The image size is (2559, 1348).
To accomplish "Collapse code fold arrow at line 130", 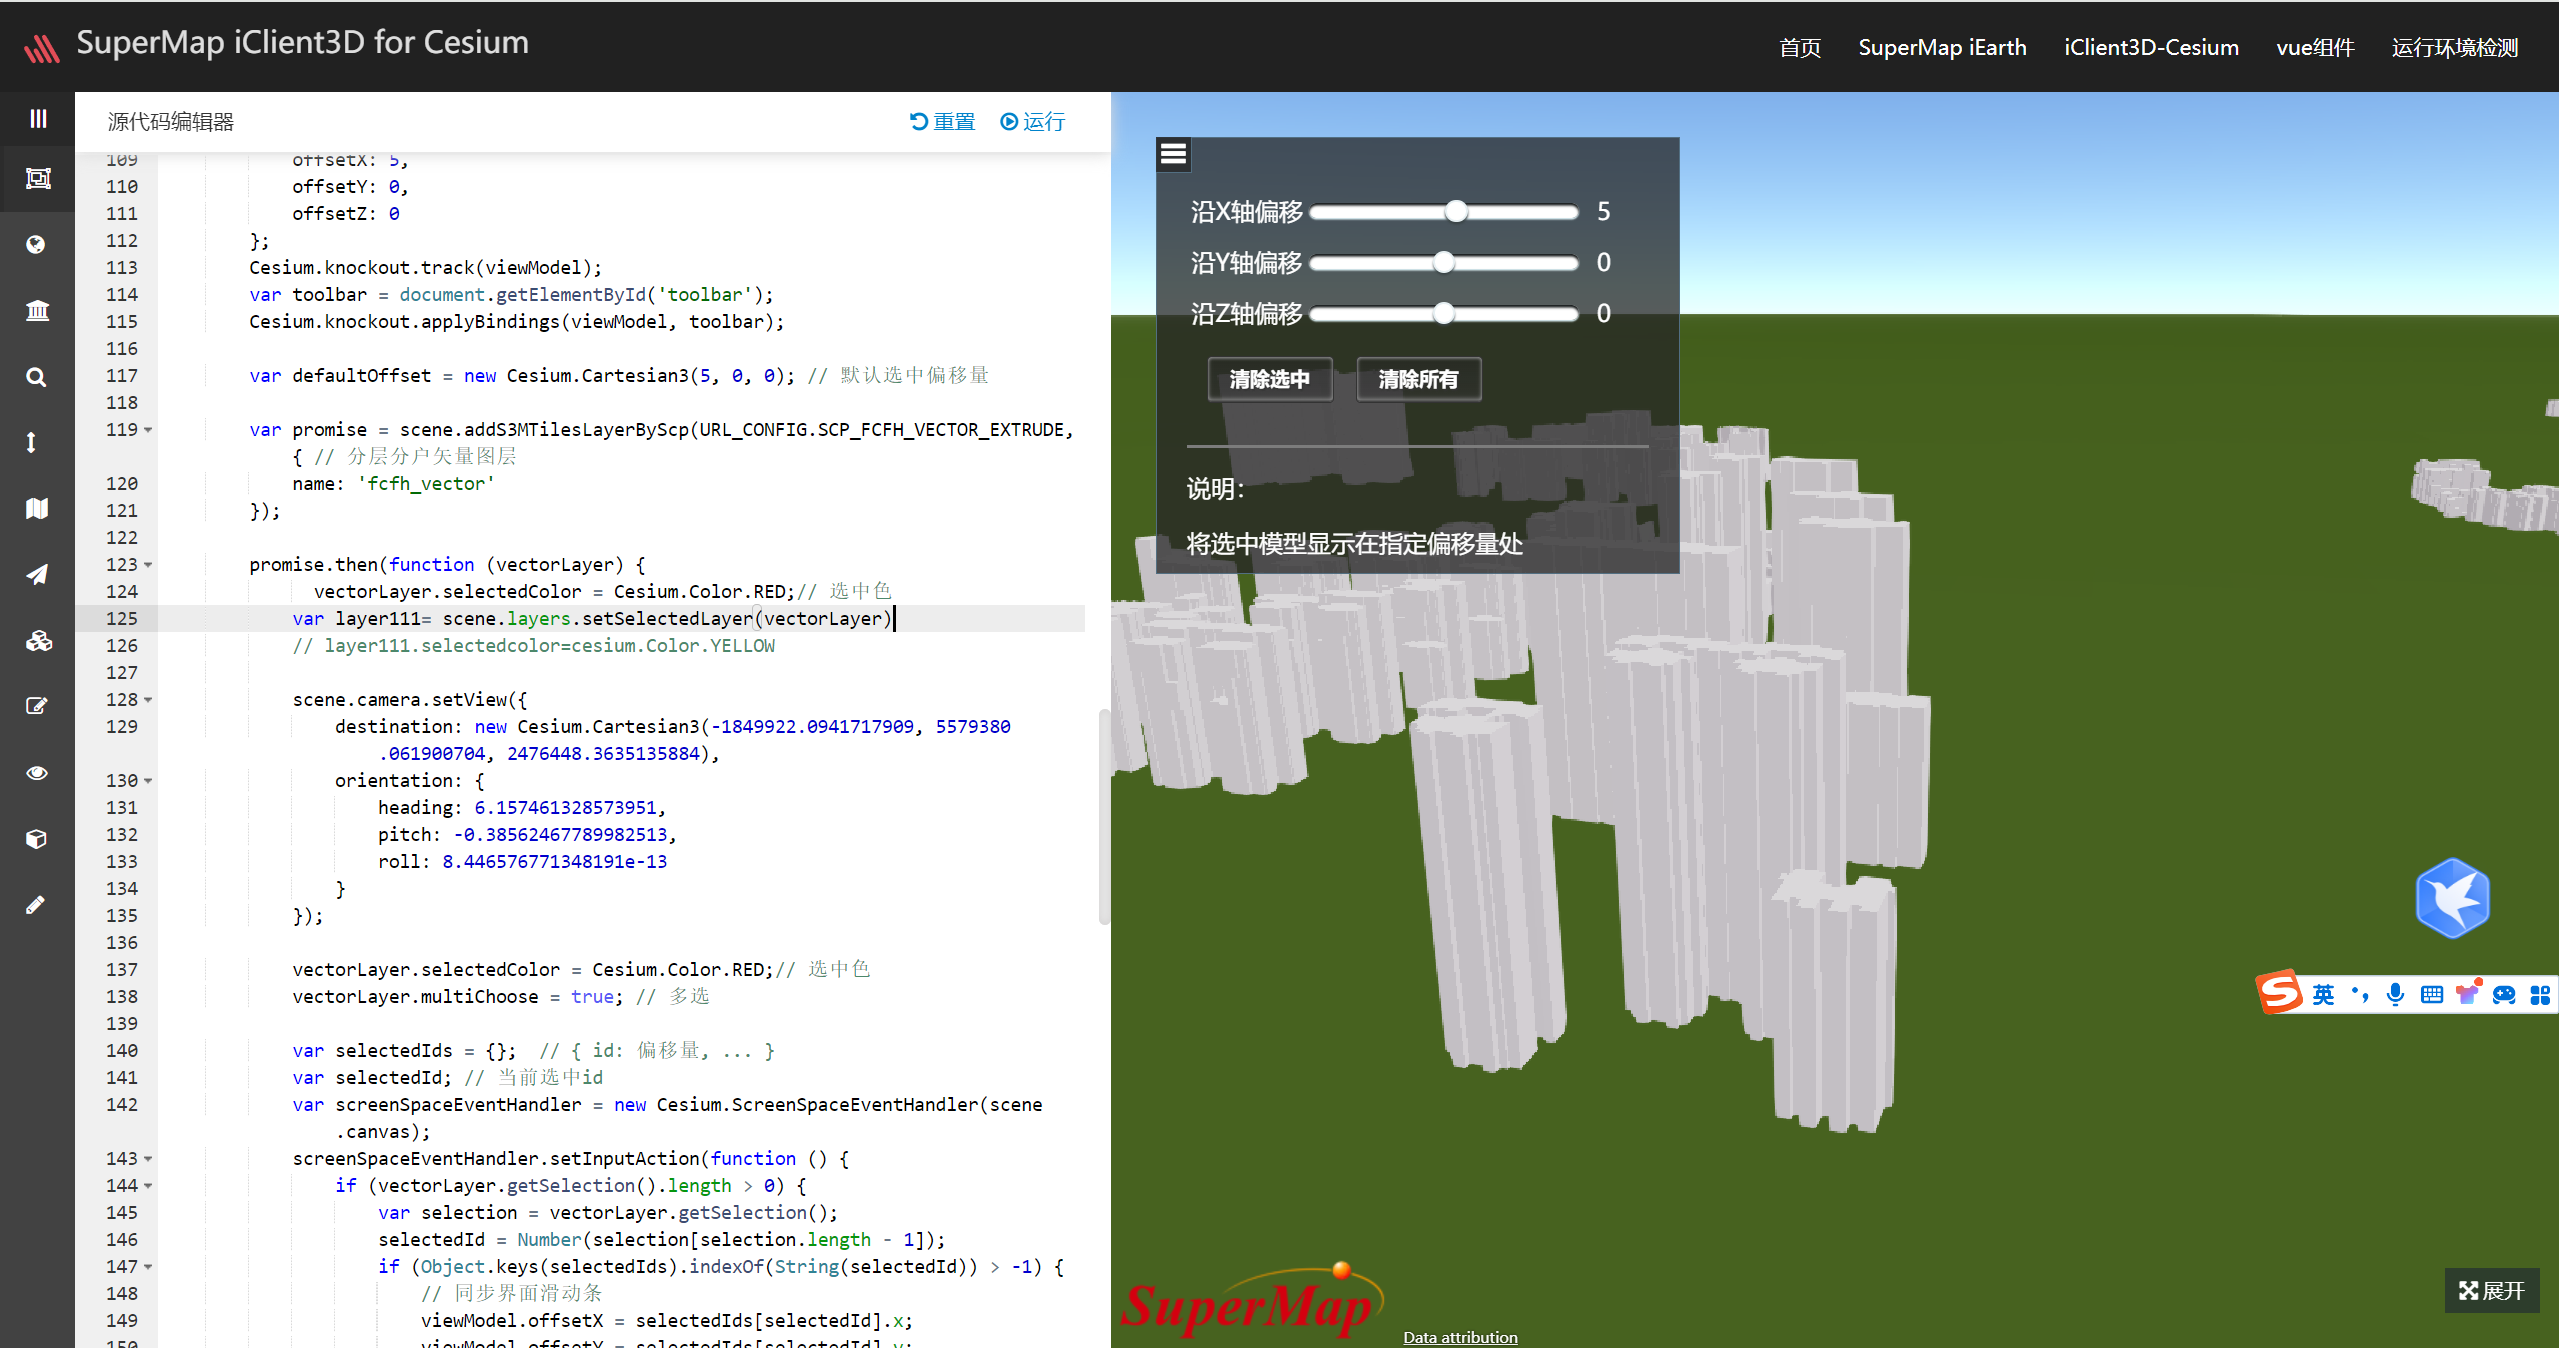I will tap(148, 781).
